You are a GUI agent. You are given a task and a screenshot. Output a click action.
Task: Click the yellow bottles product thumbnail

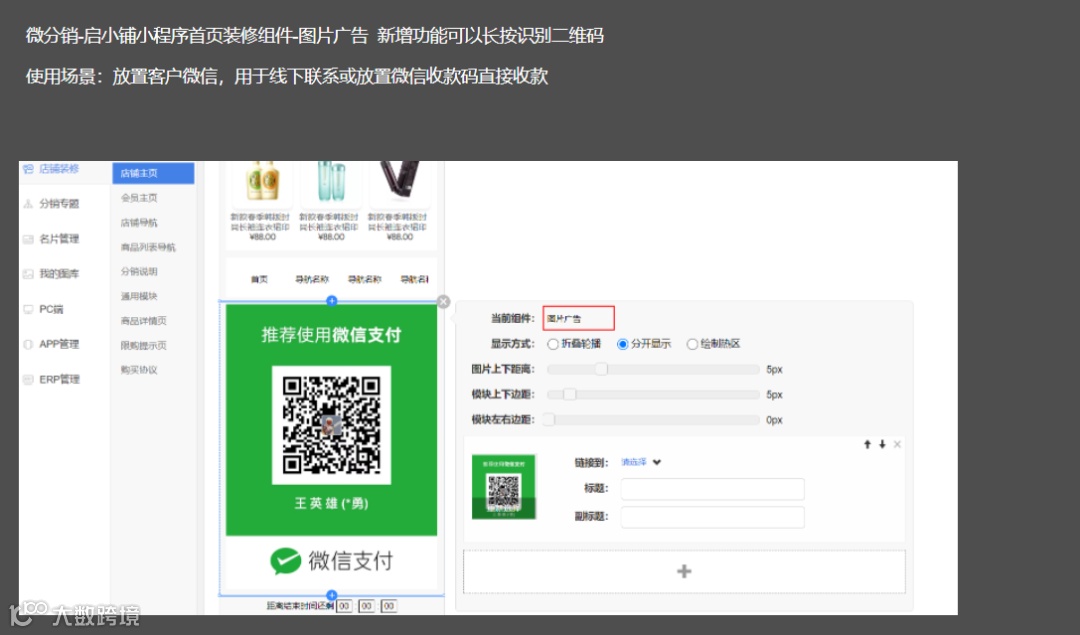click(262, 181)
